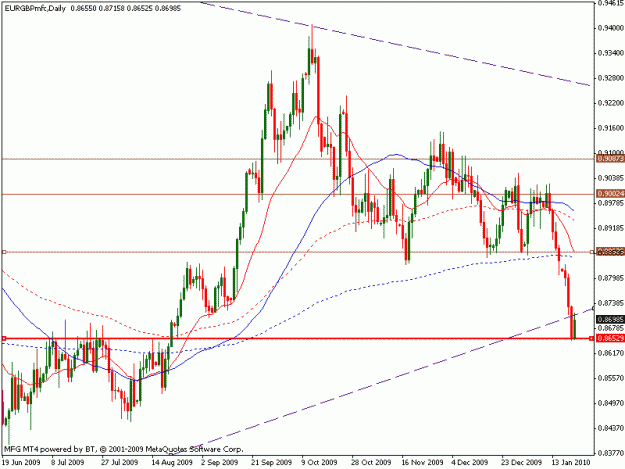Click the 0.92800 price axis label
625x469 pixels.
click(x=611, y=78)
